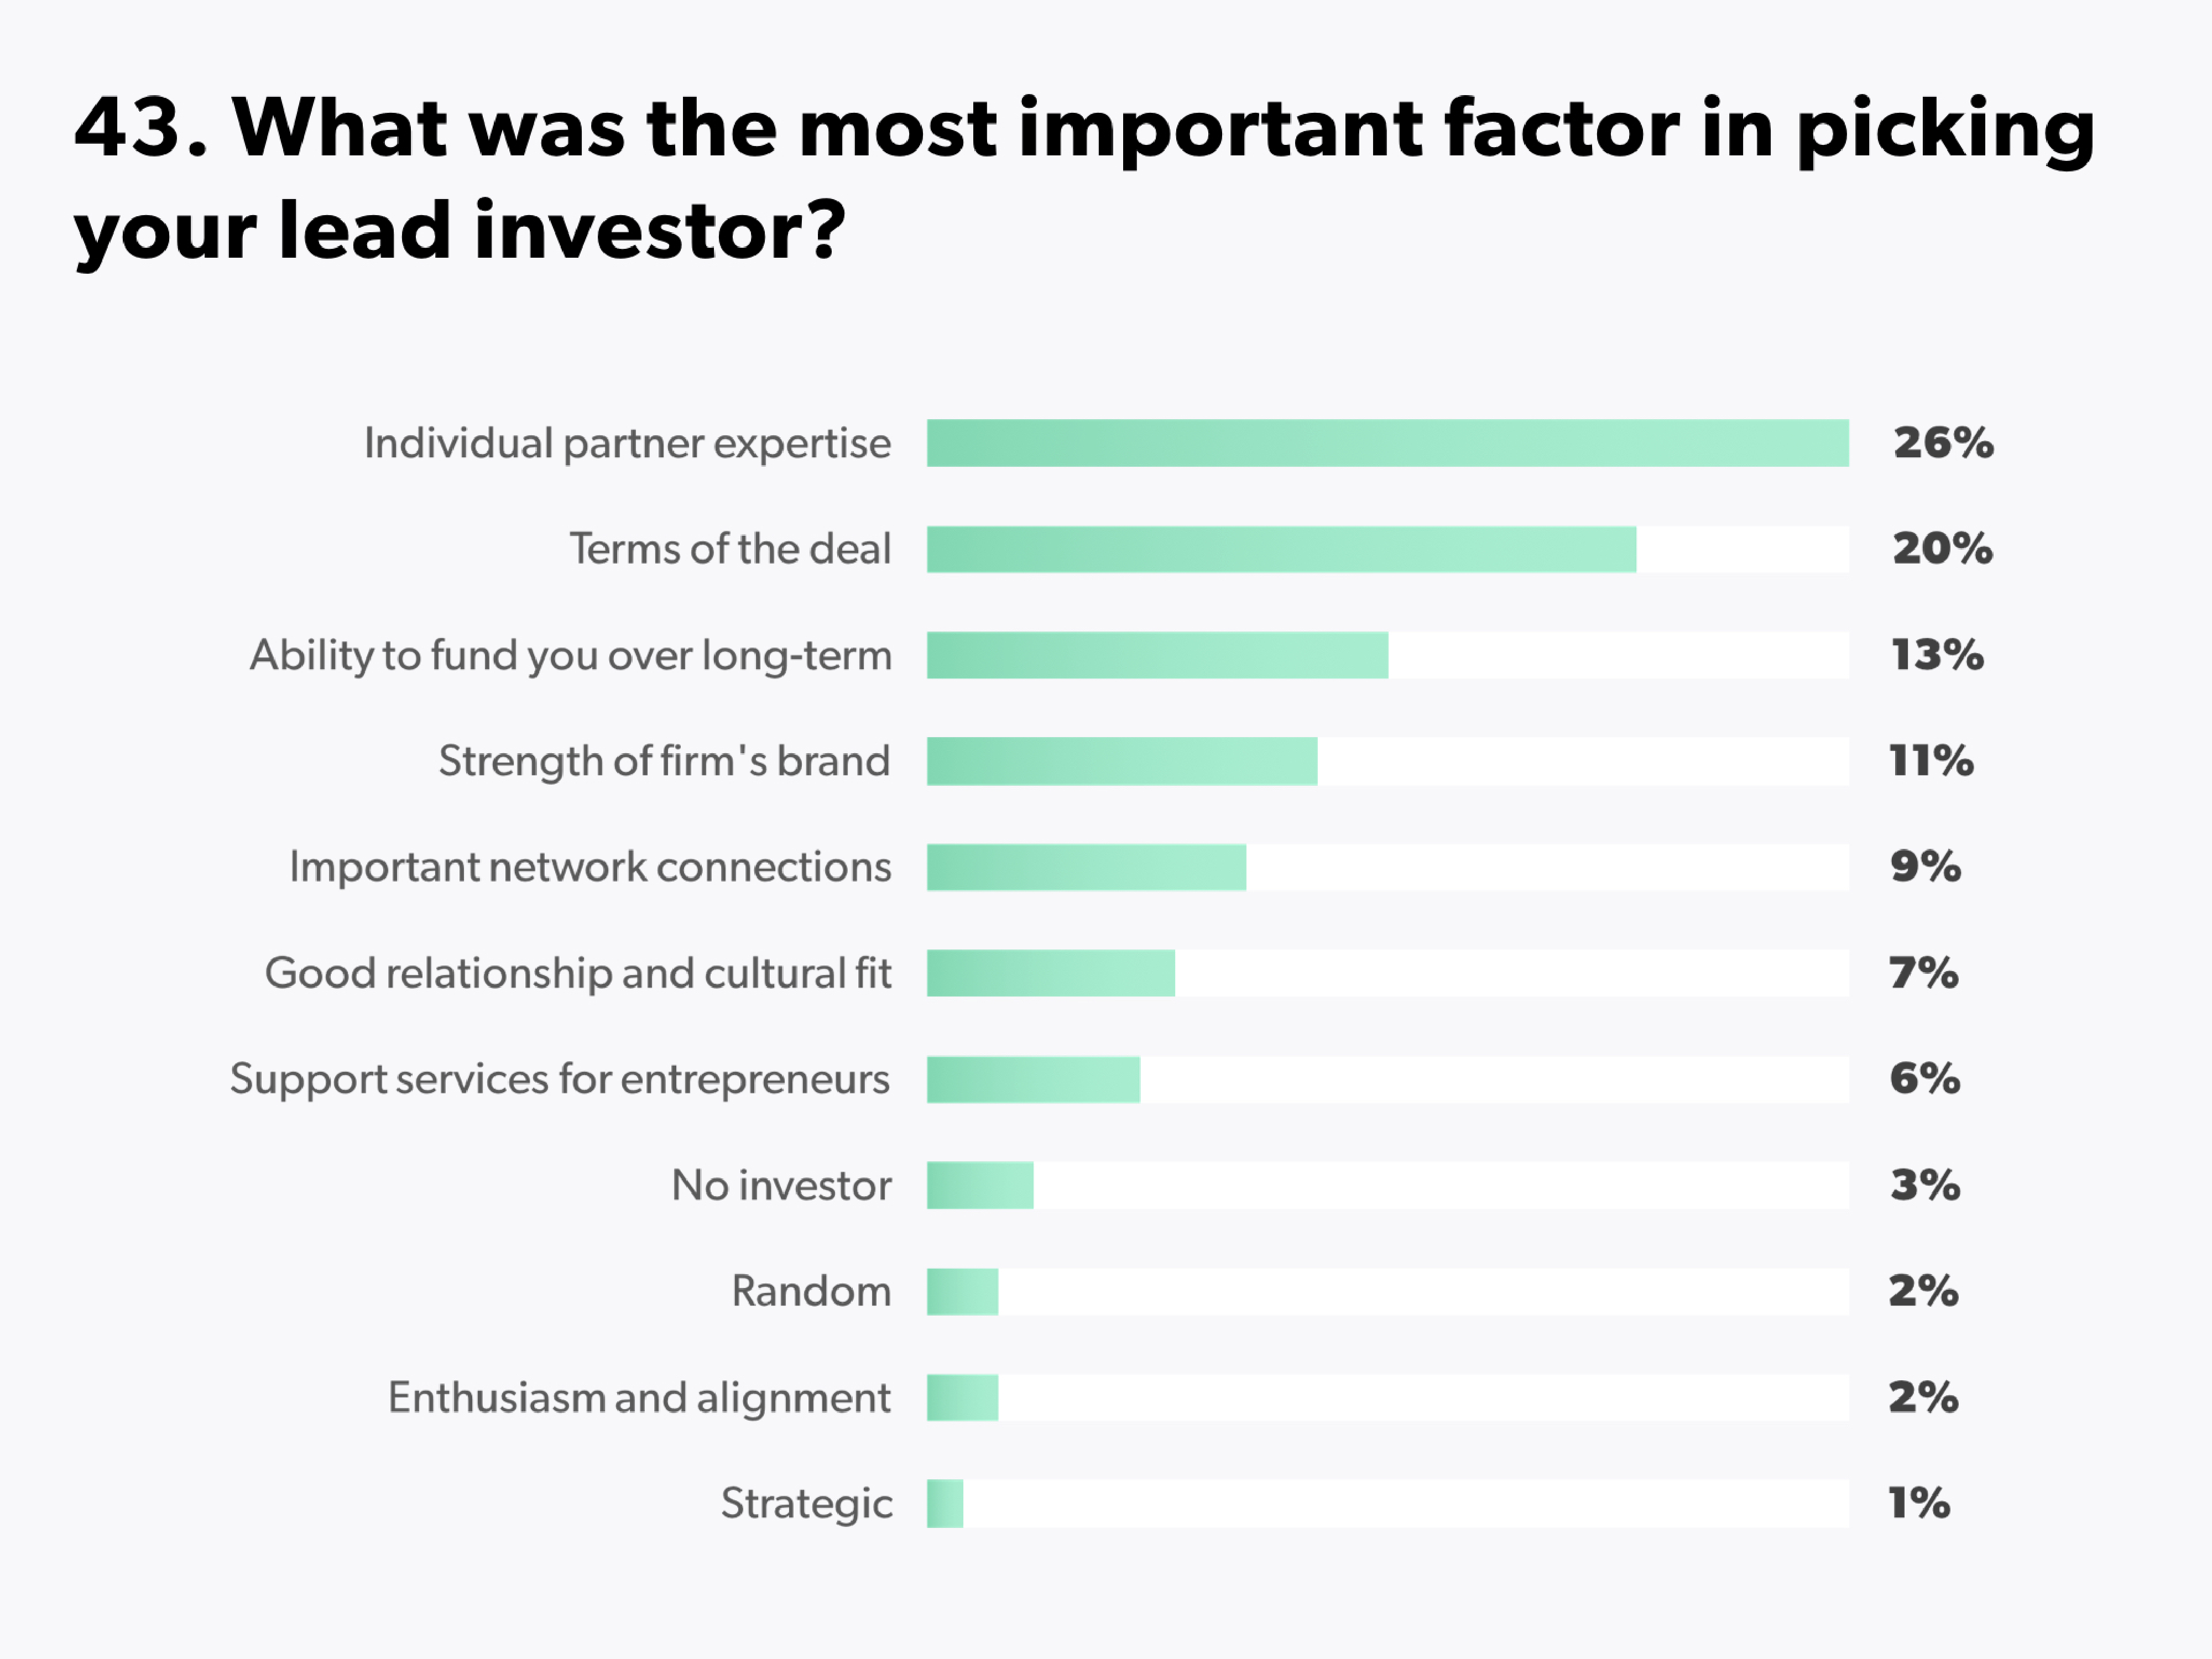Click the 6% percentage value

[x=1924, y=1079]
